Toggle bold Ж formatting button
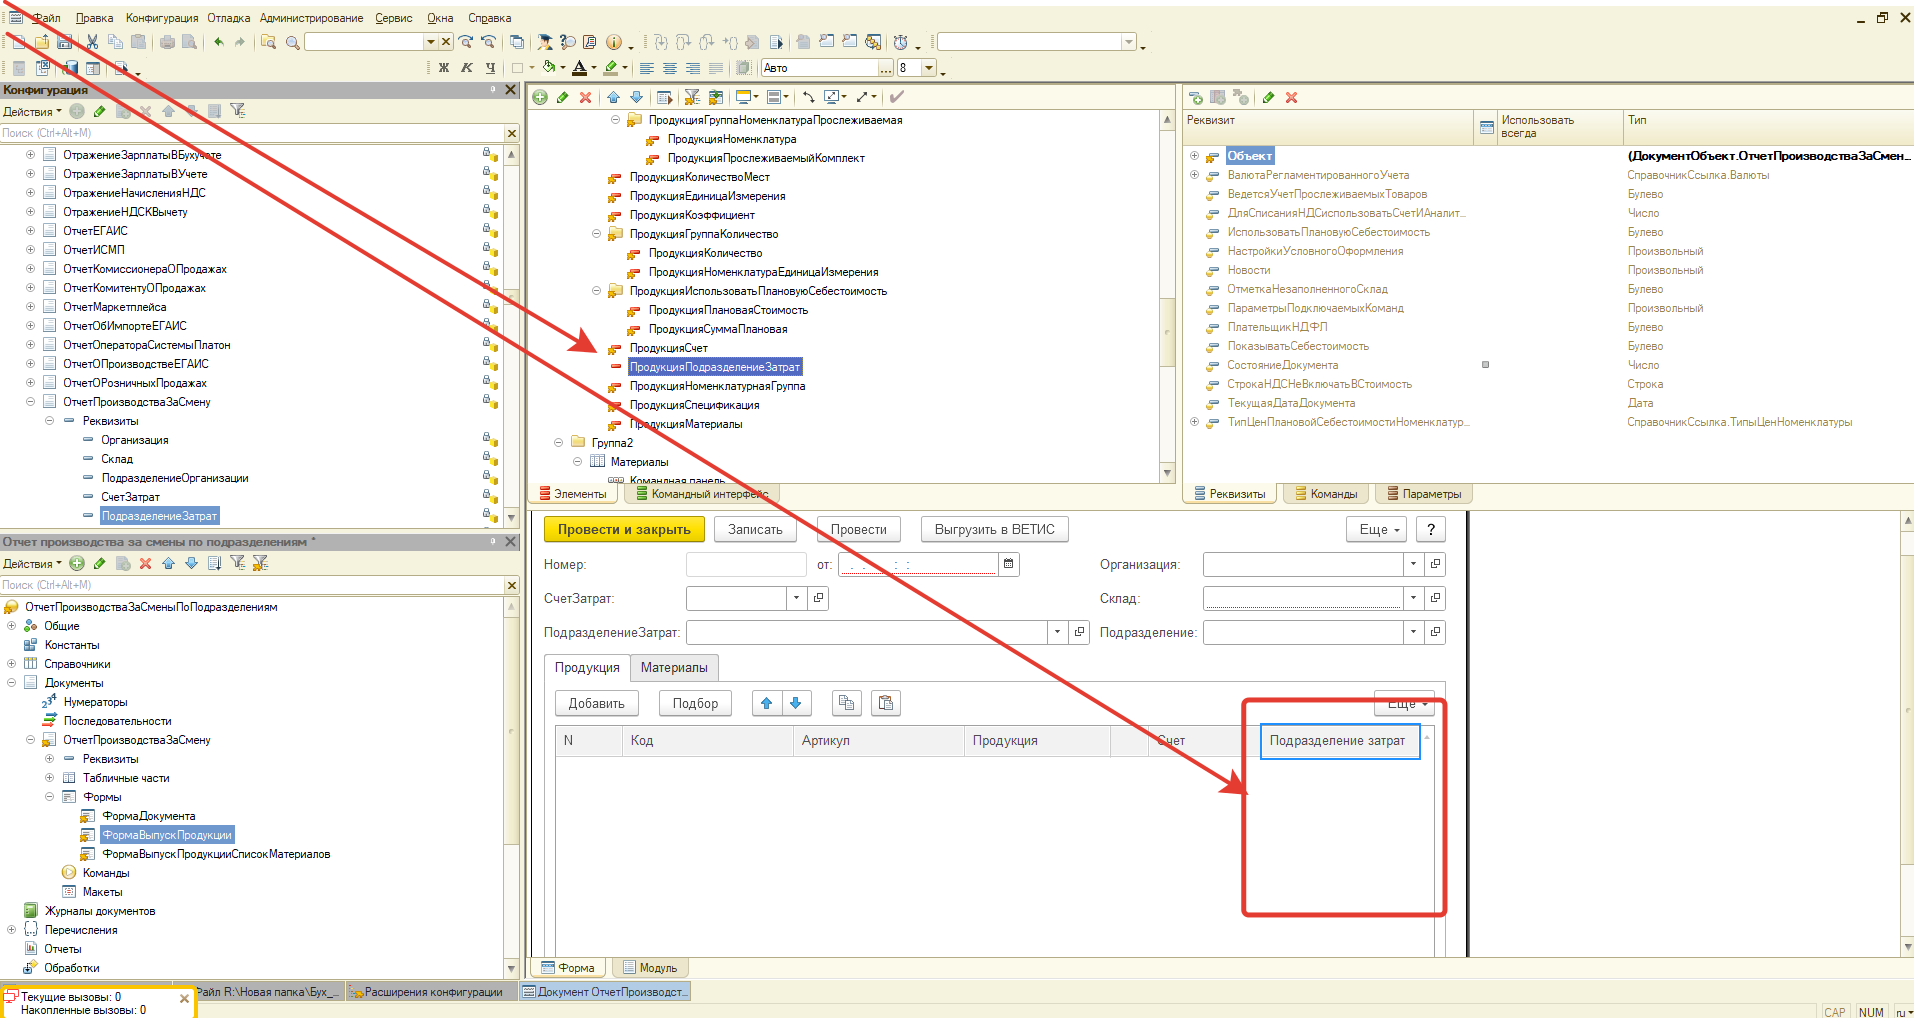The image size is (1914, 1018). (x=444, y=68)
